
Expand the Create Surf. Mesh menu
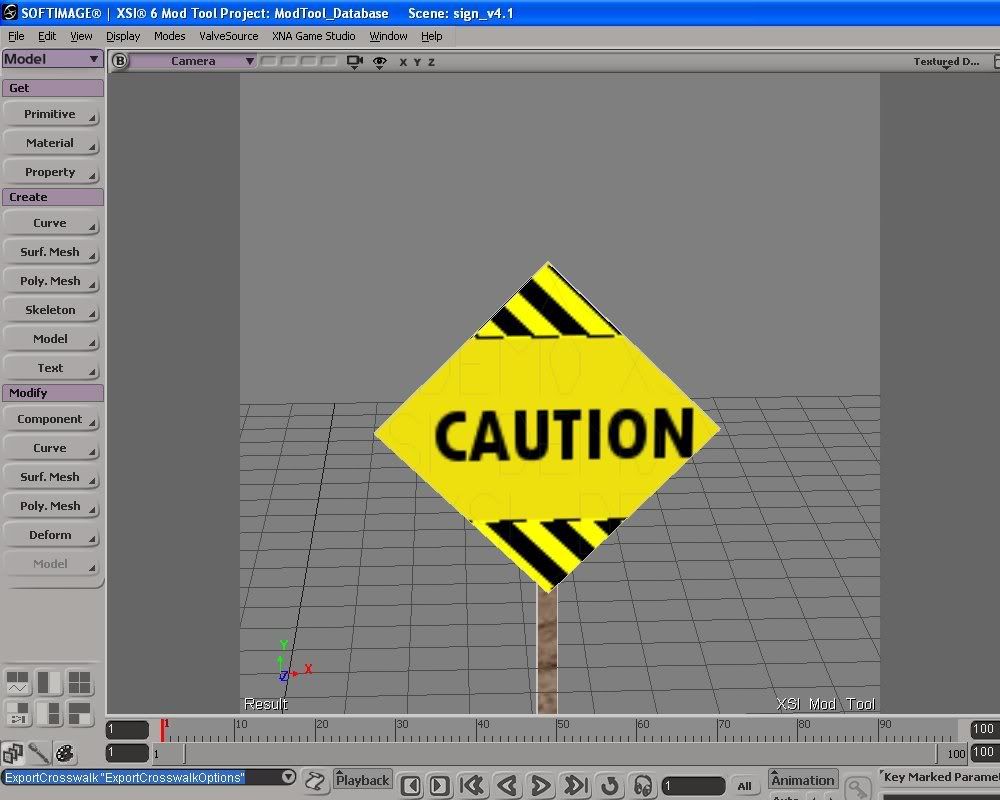[51, 252]
